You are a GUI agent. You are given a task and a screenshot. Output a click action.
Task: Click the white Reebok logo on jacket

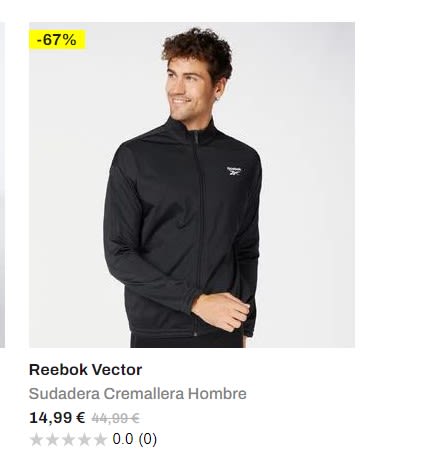pyautogui.click(x=234, y=171)
